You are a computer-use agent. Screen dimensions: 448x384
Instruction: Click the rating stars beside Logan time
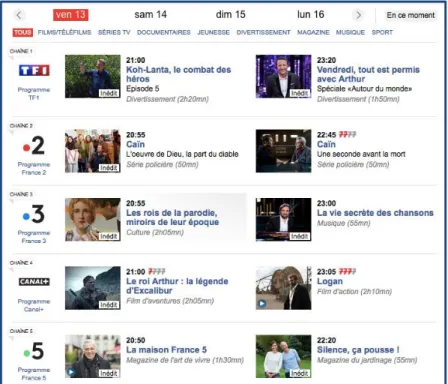347,272
